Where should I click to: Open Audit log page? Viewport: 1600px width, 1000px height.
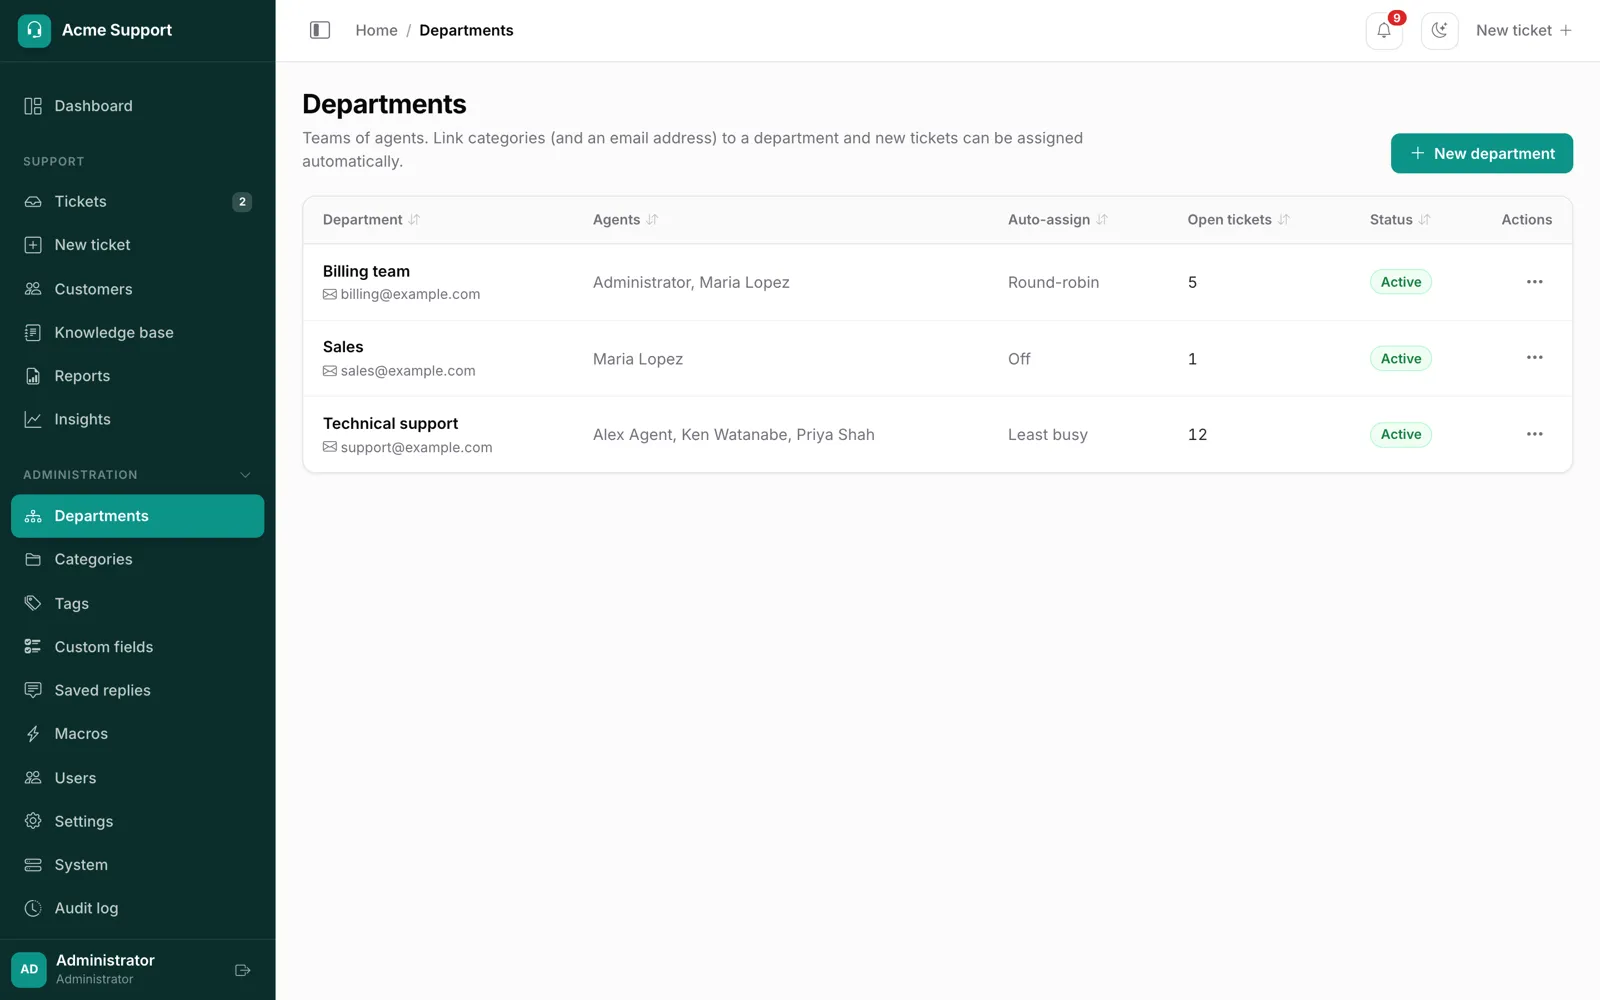[138, 908]
